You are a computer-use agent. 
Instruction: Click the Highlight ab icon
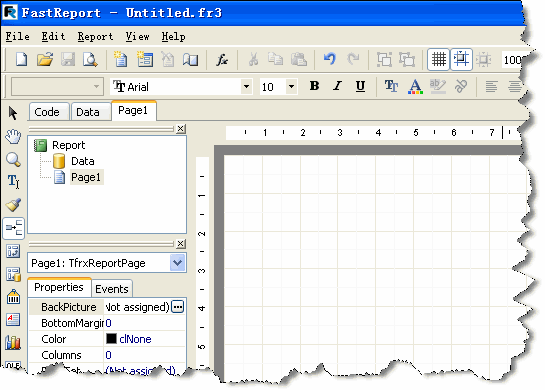438,86
